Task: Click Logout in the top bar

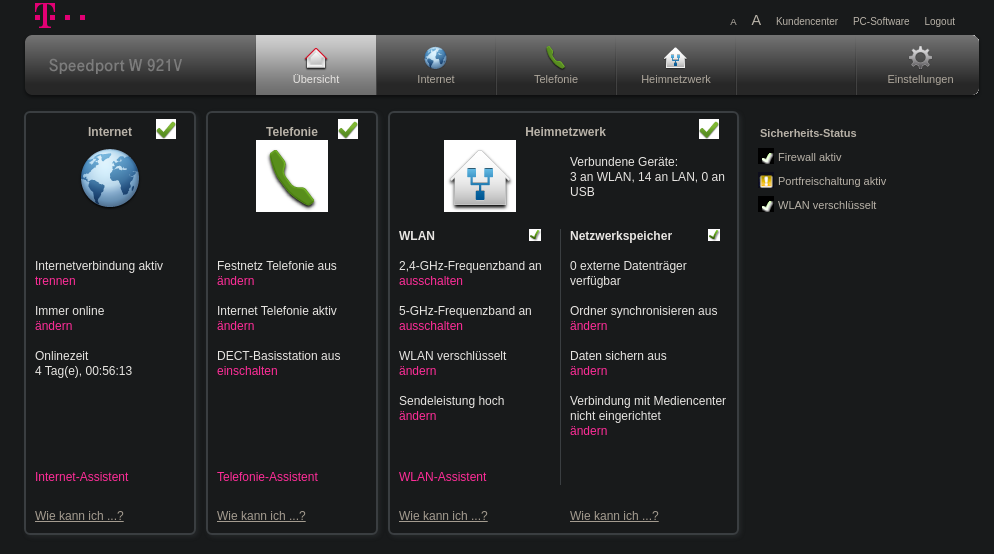Action: tap(939, 21)
